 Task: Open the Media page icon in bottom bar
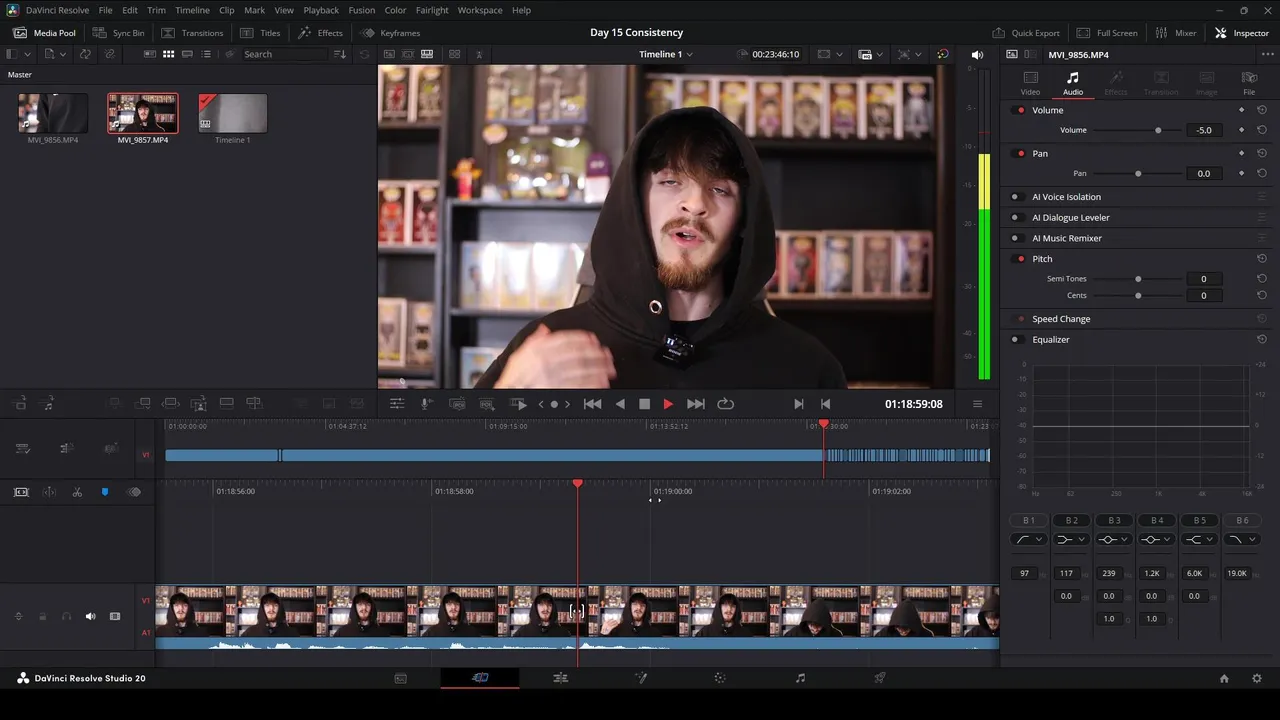pyautogui.click(x=400, y=678)
